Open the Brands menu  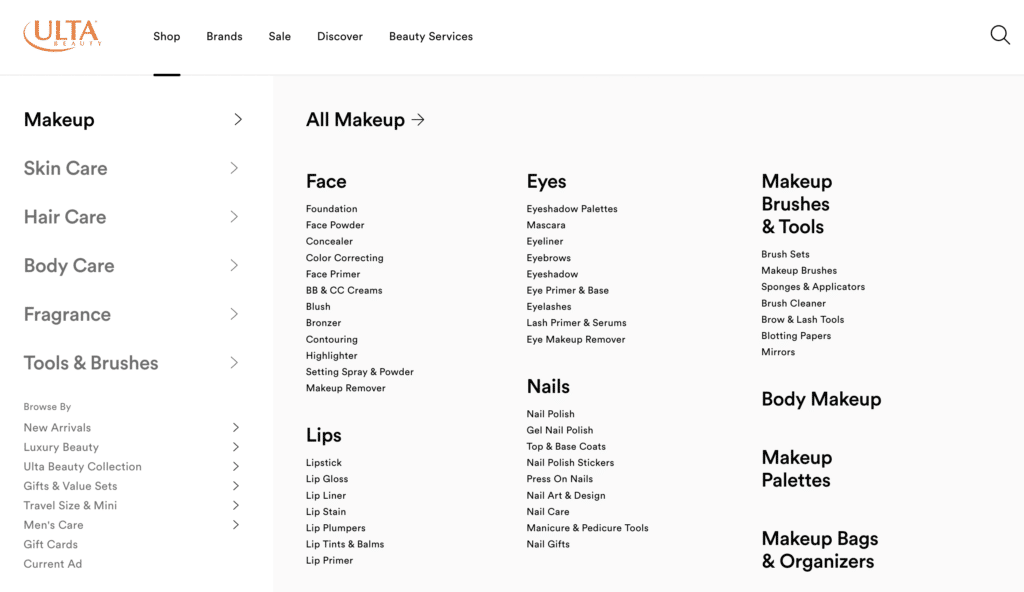[x=224, y=37]
